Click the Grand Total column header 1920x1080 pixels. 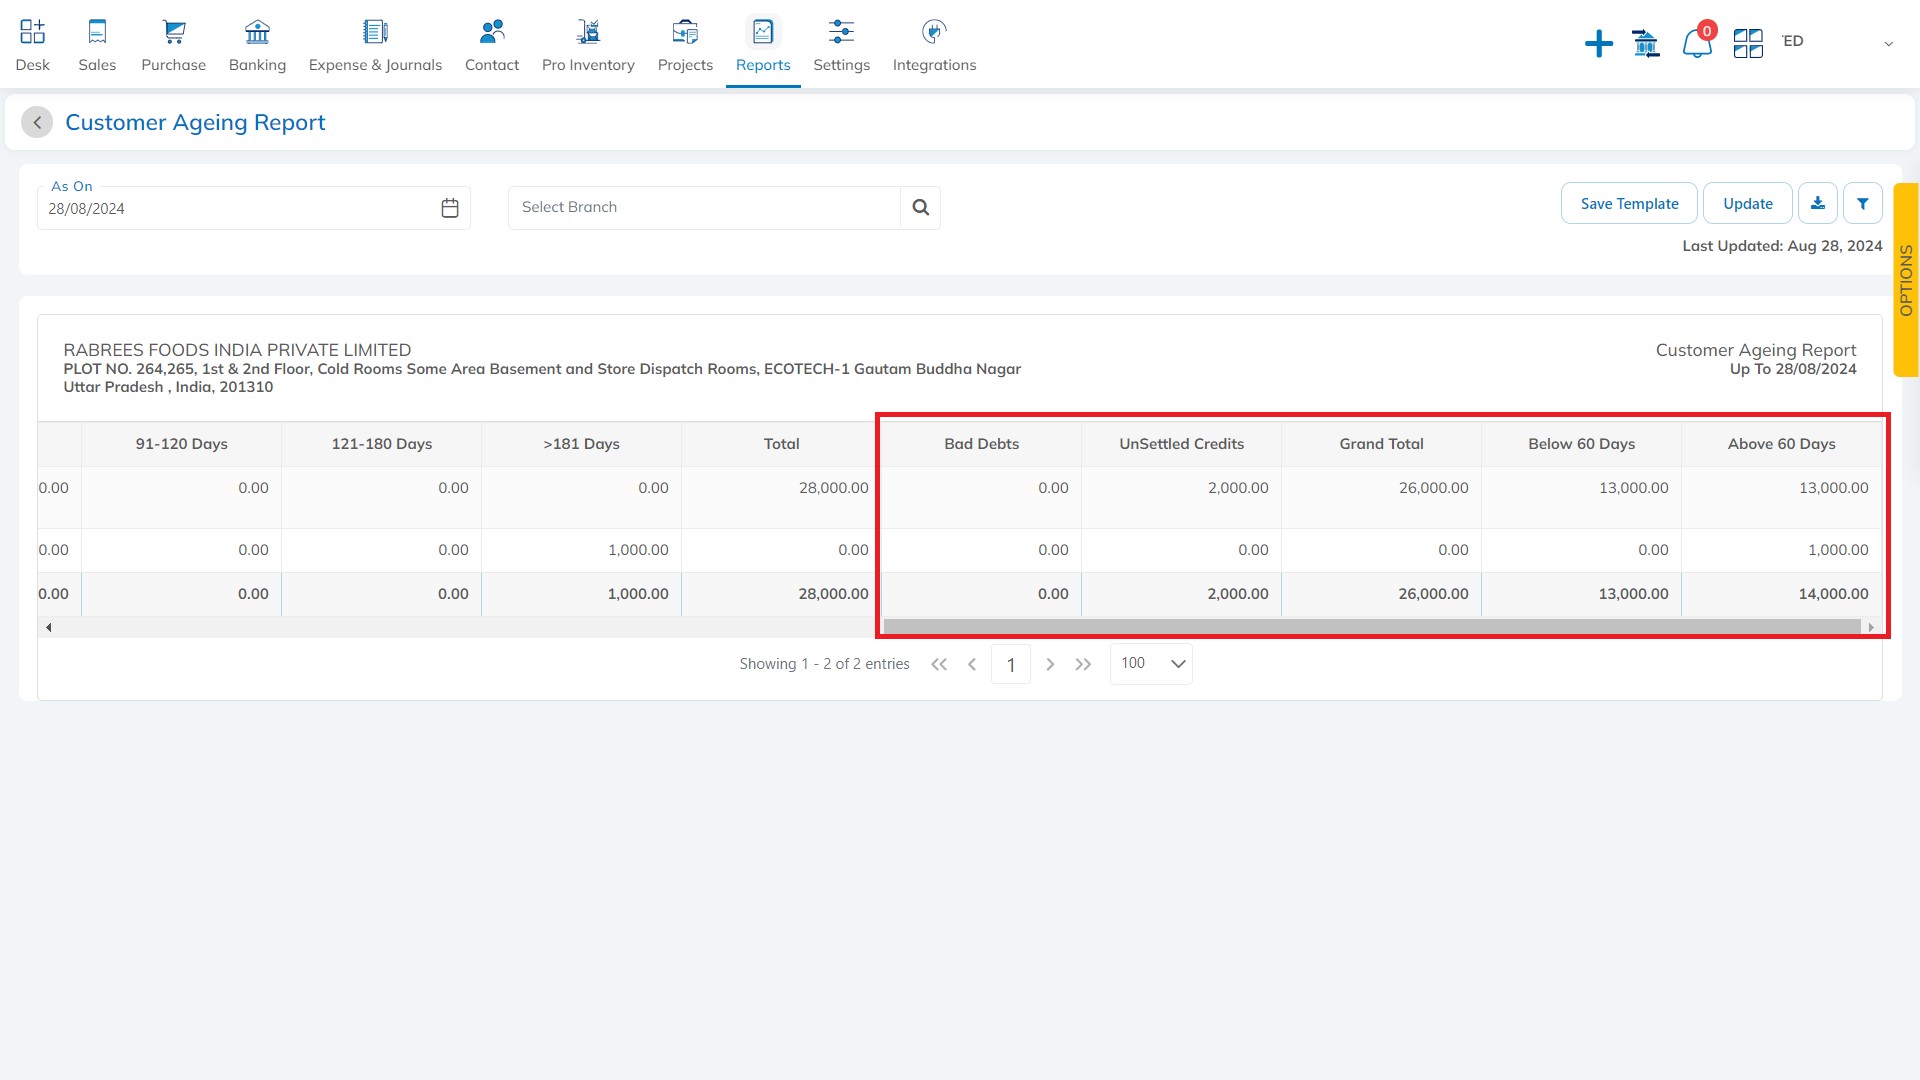tap(1381, 444)
